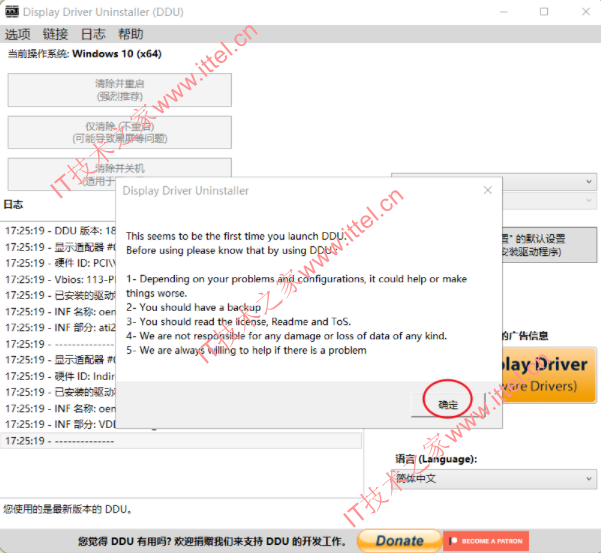Expand the second disabled dropdown below the device type

[589, 200]
